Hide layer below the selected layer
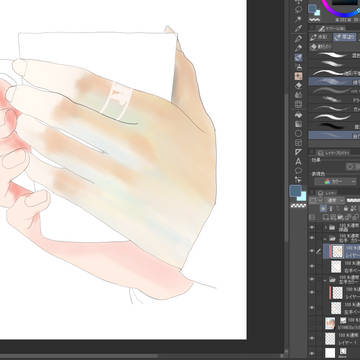Image resolution: width=360 pixels, height=360 pixels. pos(312,266)
